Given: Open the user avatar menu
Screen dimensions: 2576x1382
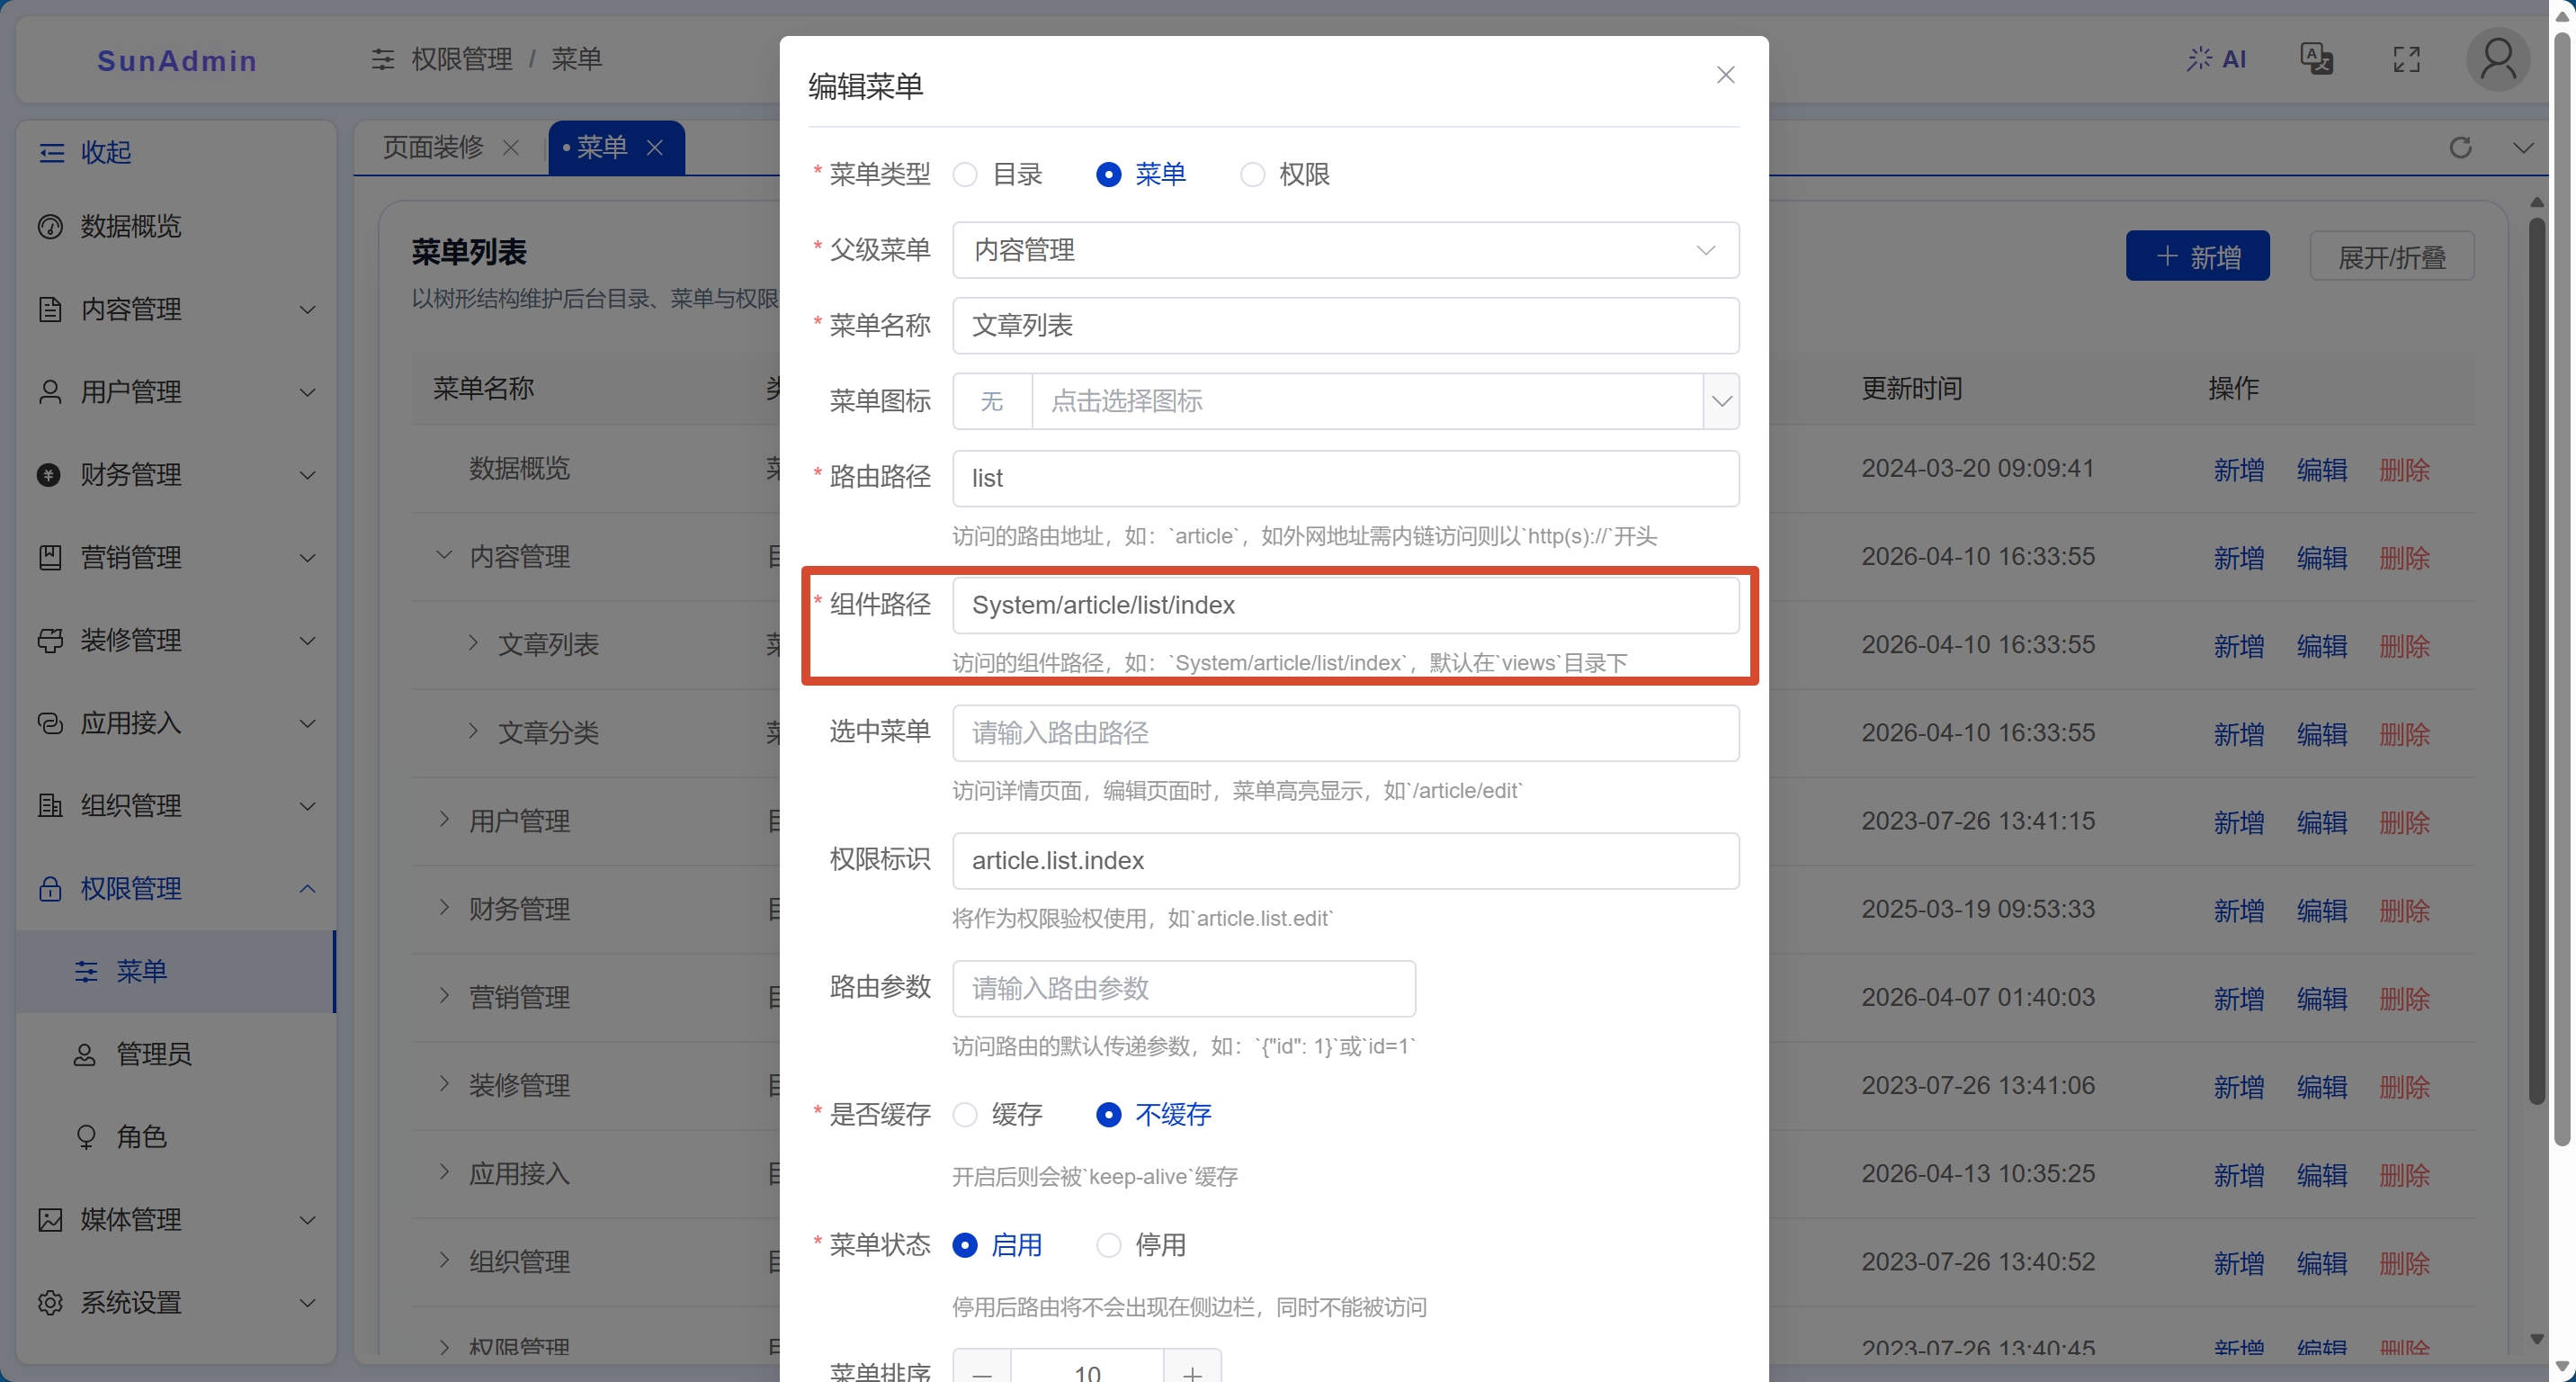Looking at the screenshot, I should pyautogui.click(x=2497, y=59).
